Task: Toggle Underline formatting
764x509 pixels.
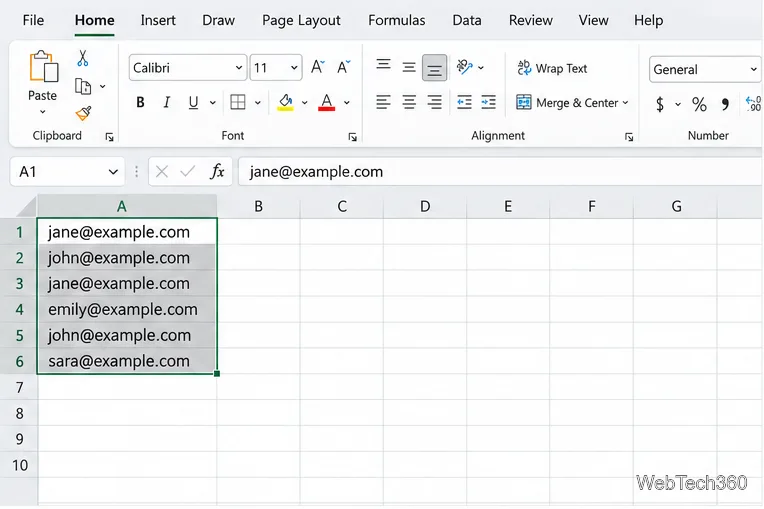Action: click(193, 102)
